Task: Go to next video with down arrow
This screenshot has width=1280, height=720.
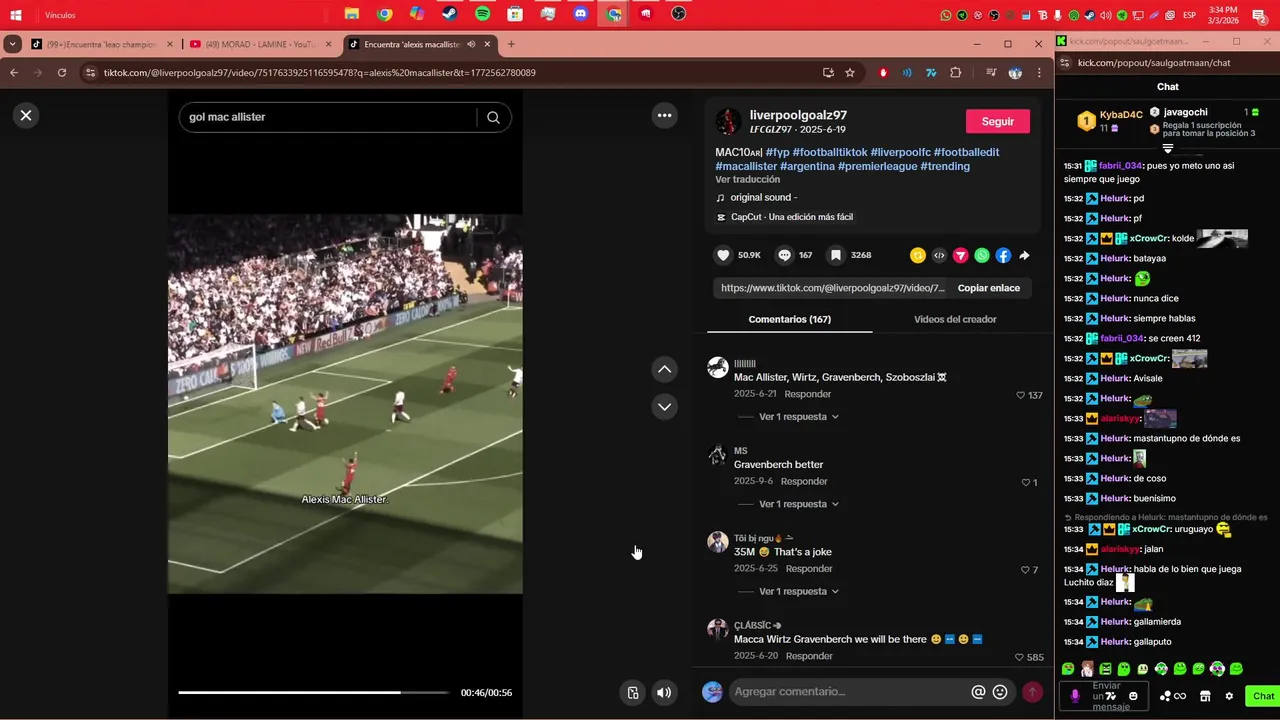Action: point(664,406)
